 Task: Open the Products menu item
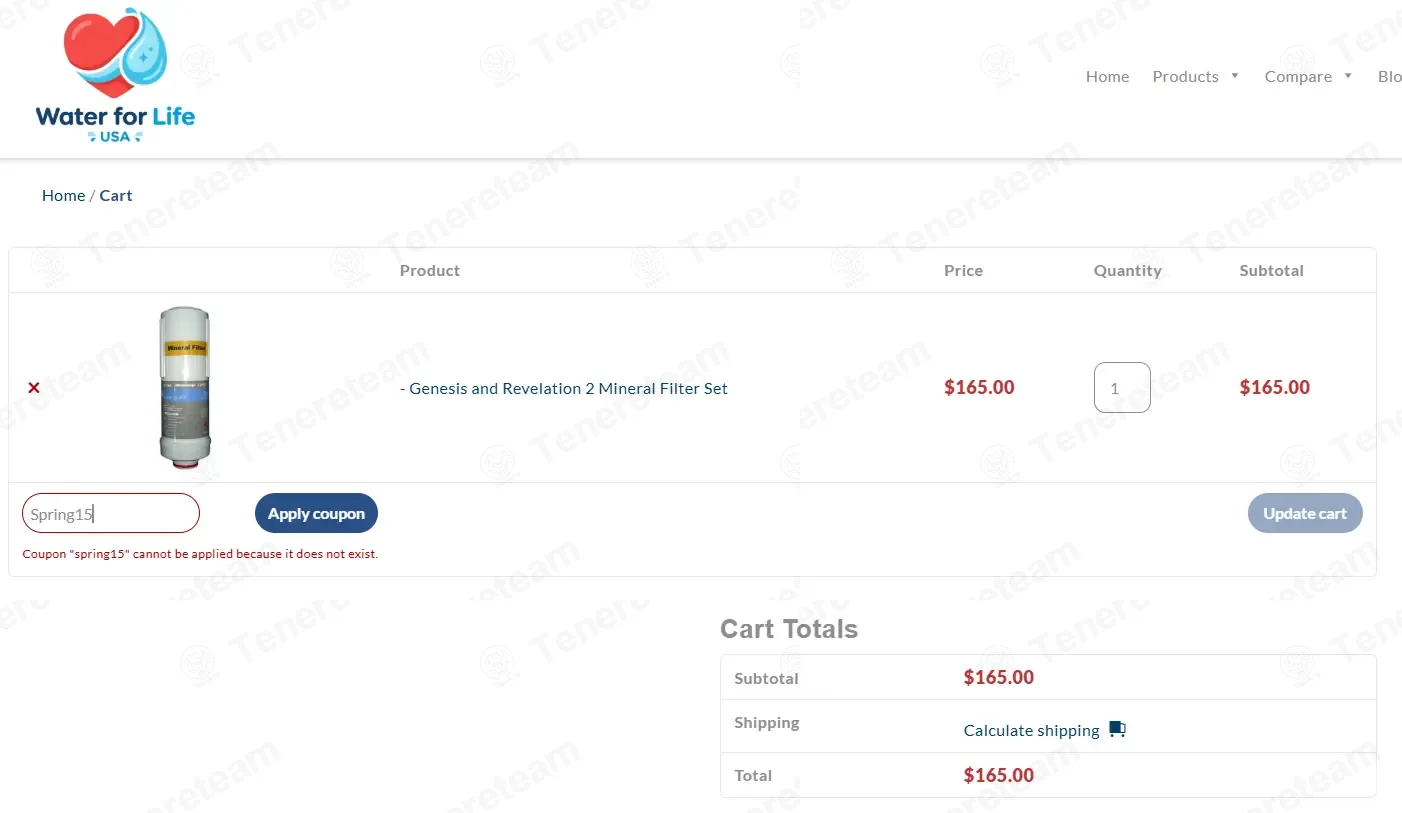[1185, 77]
